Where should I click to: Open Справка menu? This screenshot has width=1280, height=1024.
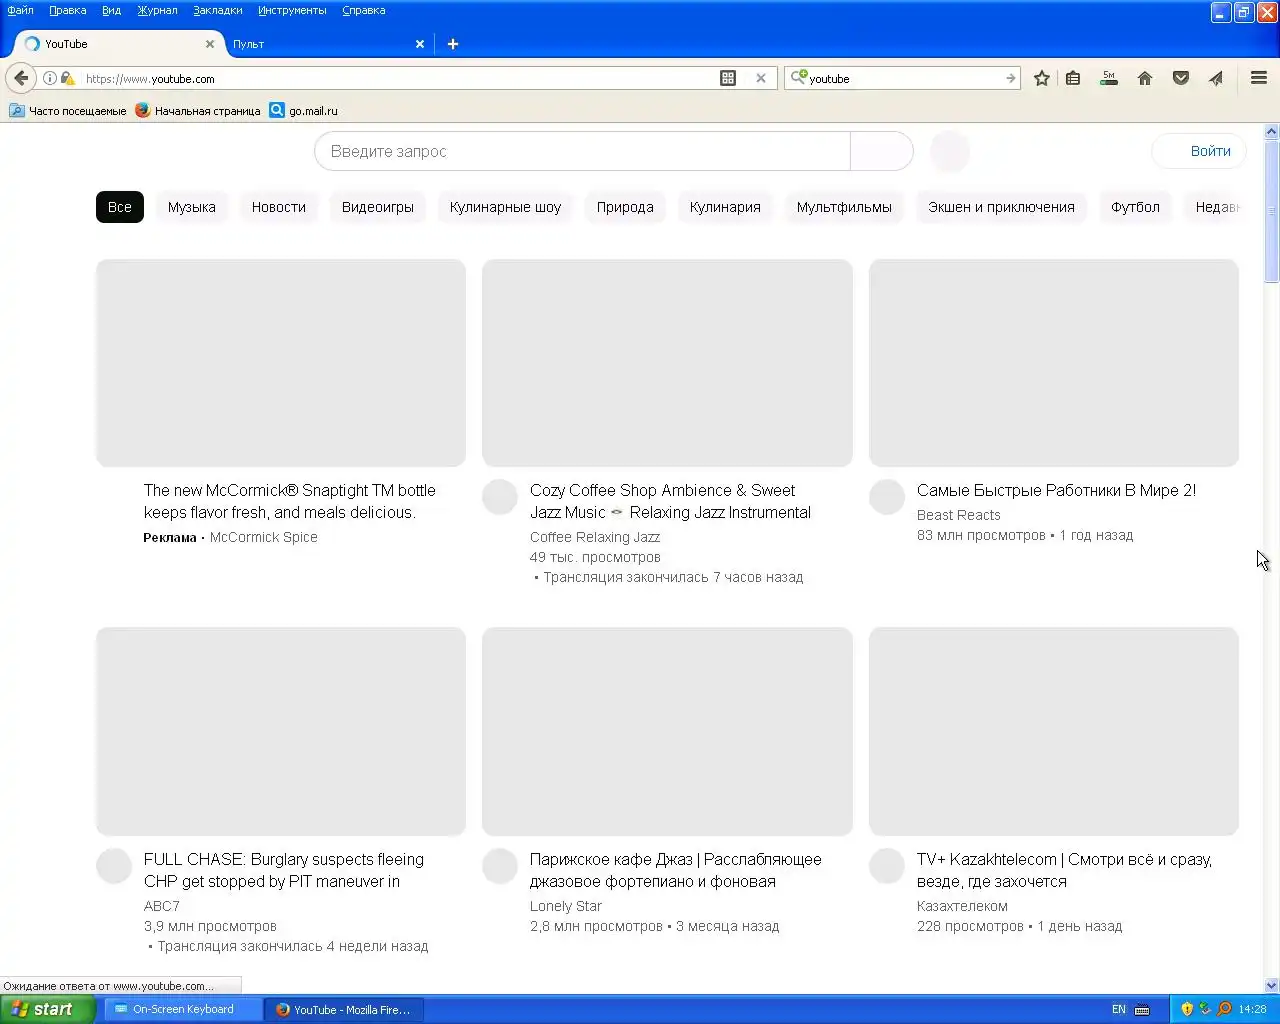(x=364, y=10)
